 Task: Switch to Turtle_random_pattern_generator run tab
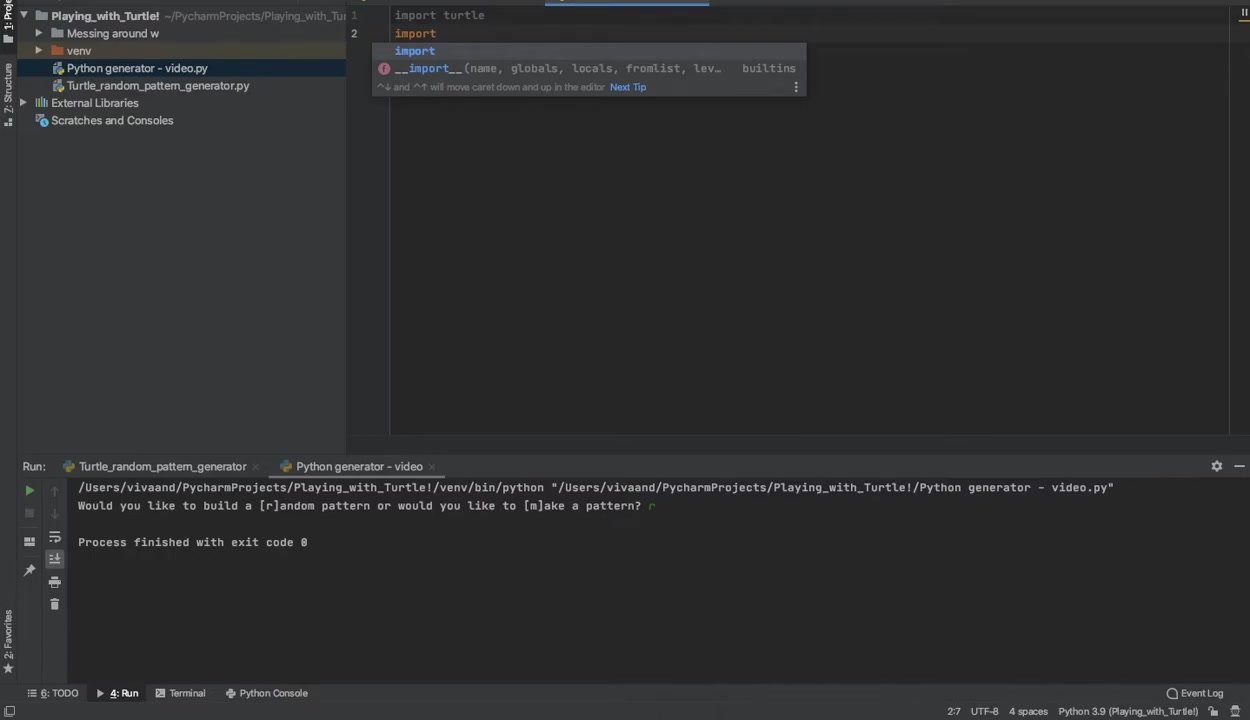(x=162, y=467)
